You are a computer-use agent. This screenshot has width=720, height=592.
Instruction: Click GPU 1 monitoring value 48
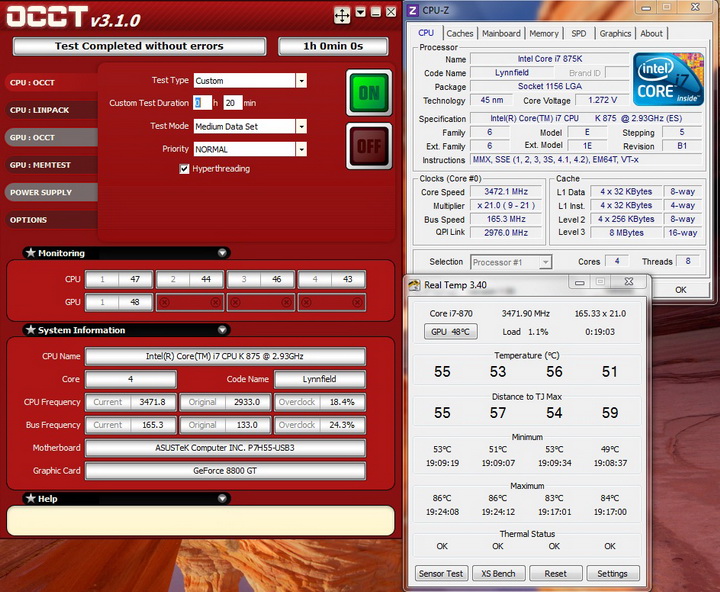click(x=135, y=302)
